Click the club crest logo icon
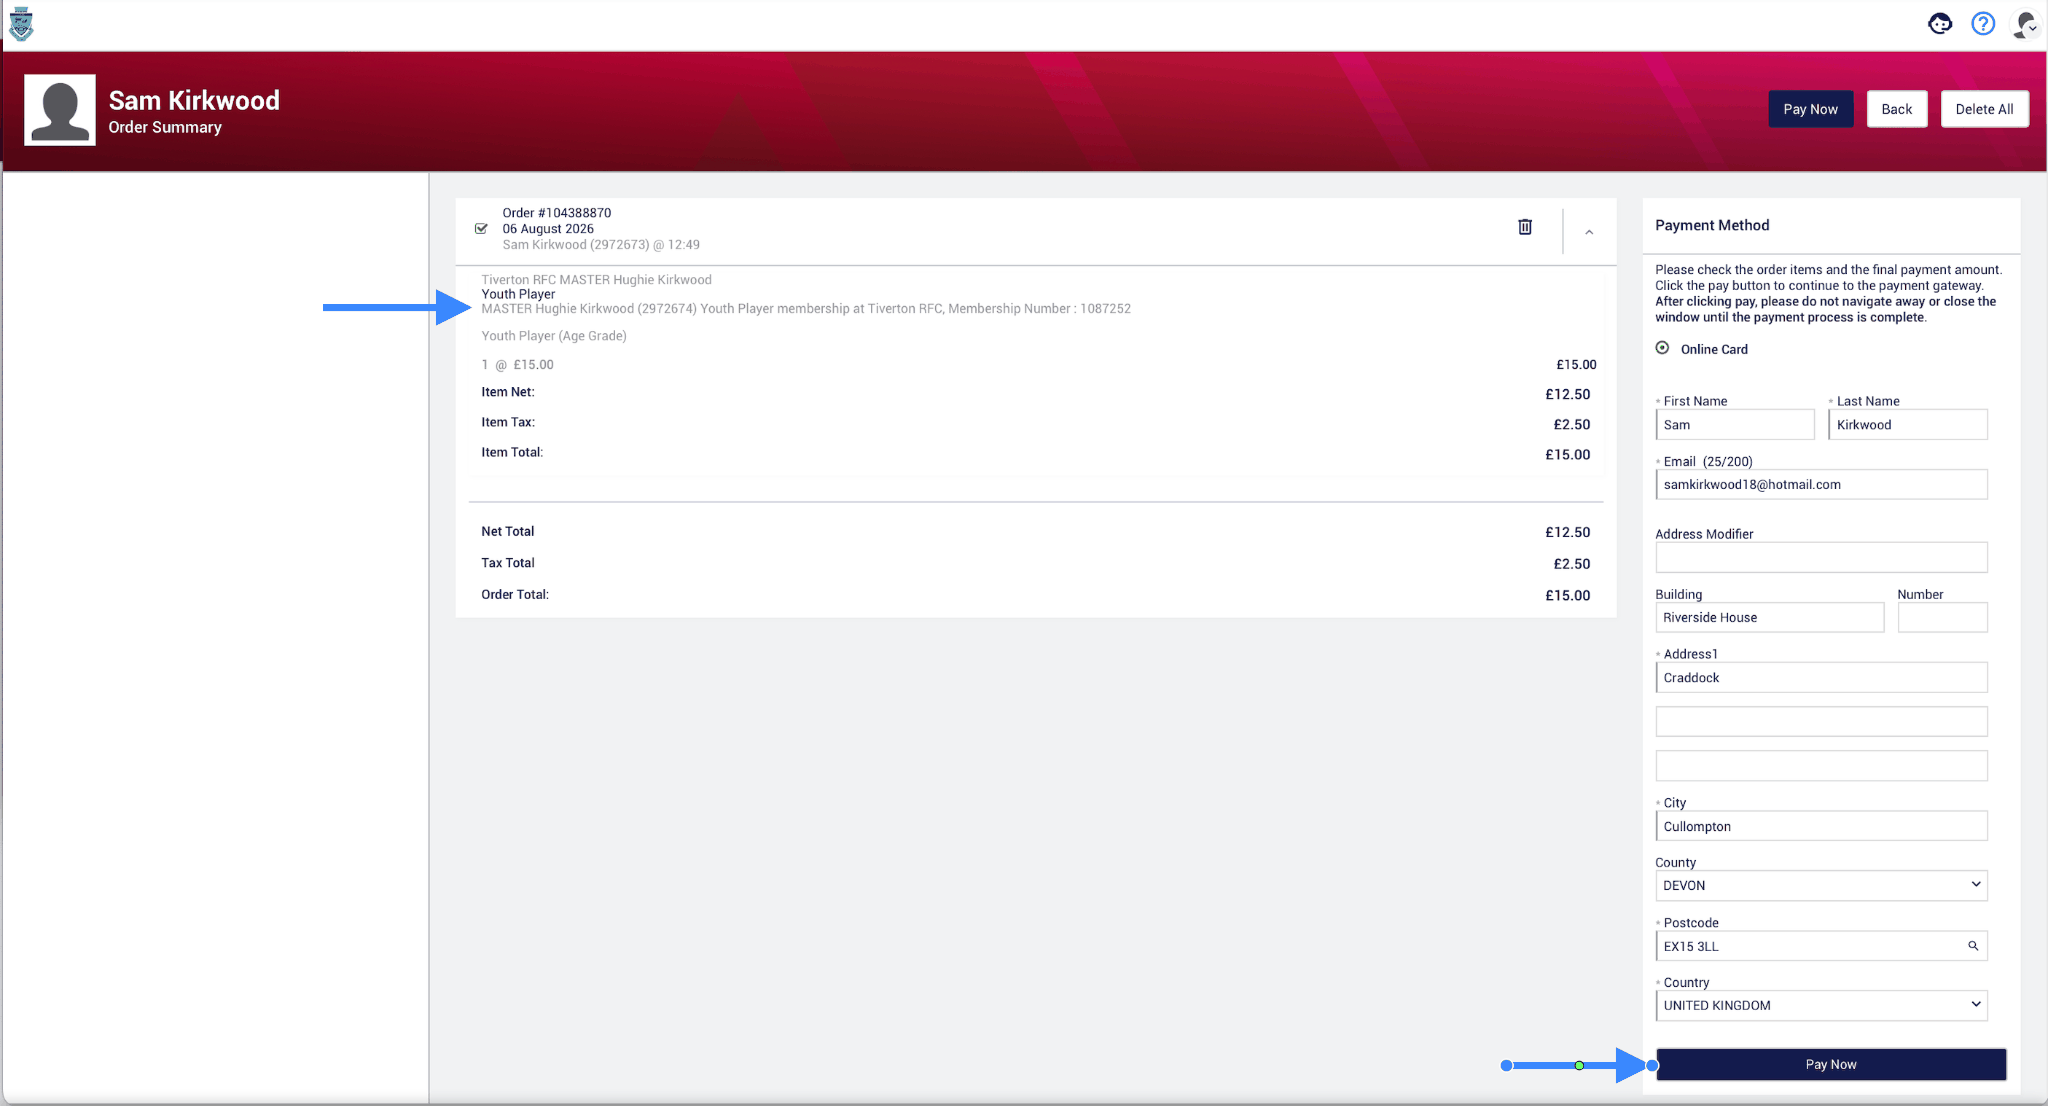2048x1106 pixels. coord(21,24)
